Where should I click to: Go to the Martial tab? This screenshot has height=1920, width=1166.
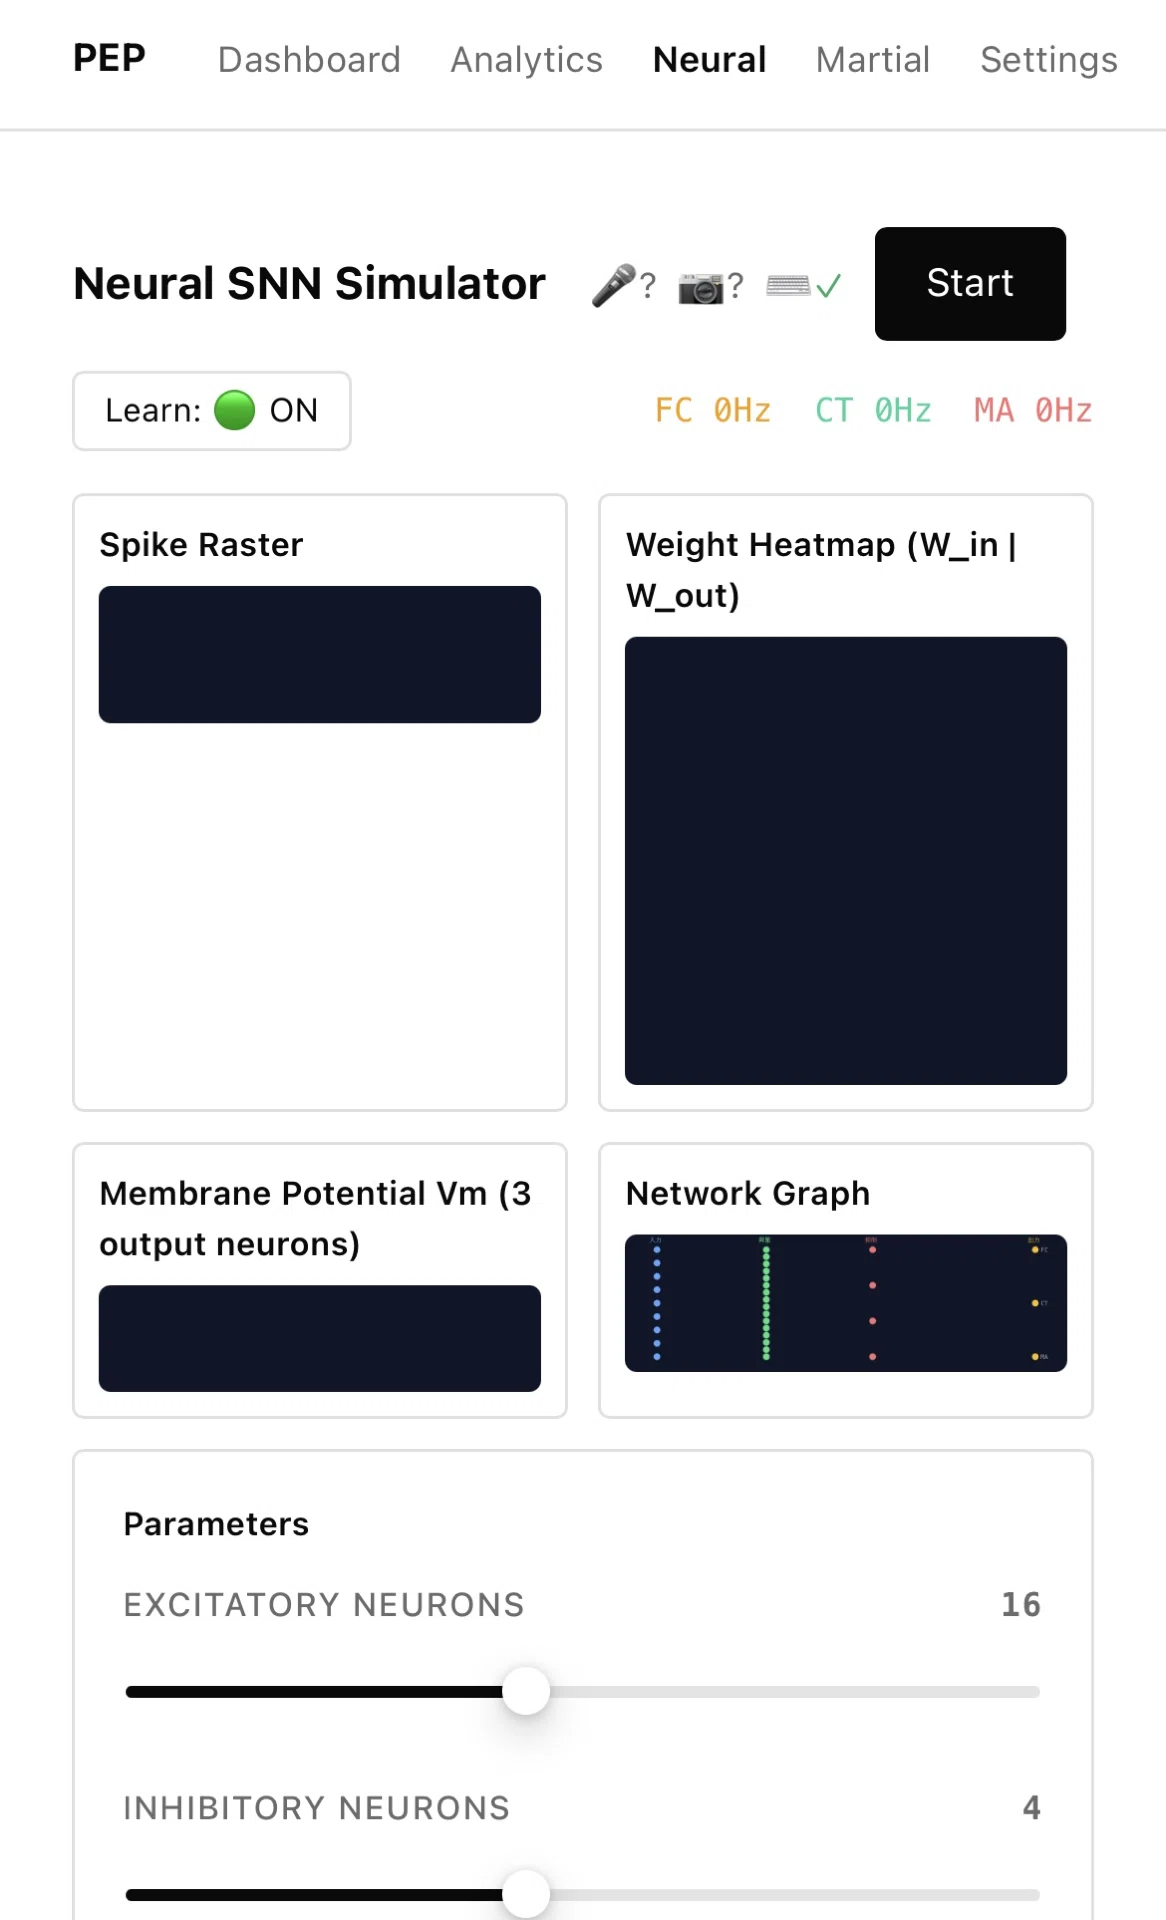873,60
